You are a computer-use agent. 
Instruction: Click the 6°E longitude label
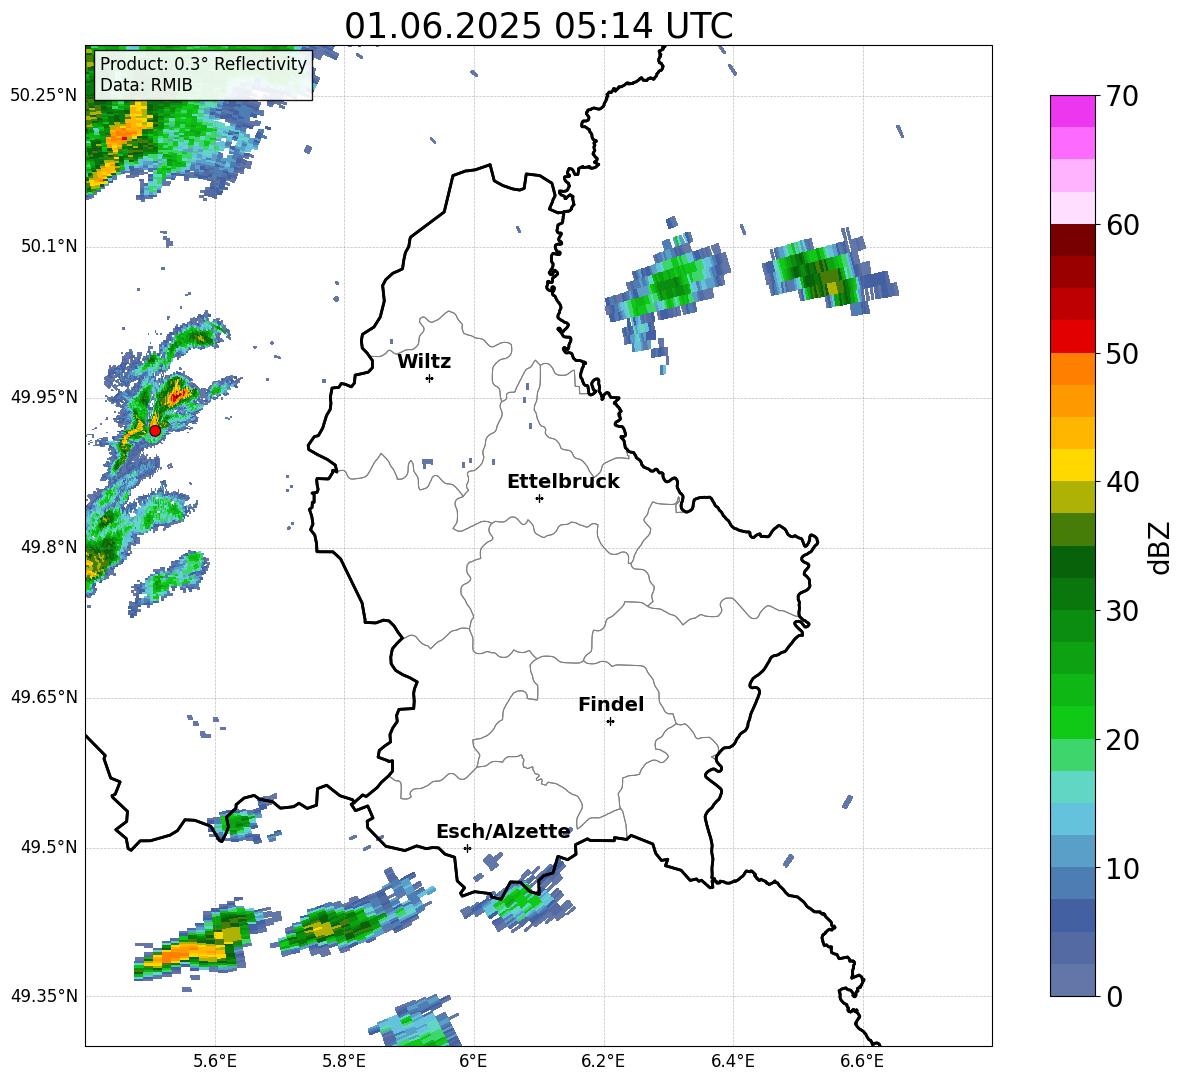(x=473, y=1061)
